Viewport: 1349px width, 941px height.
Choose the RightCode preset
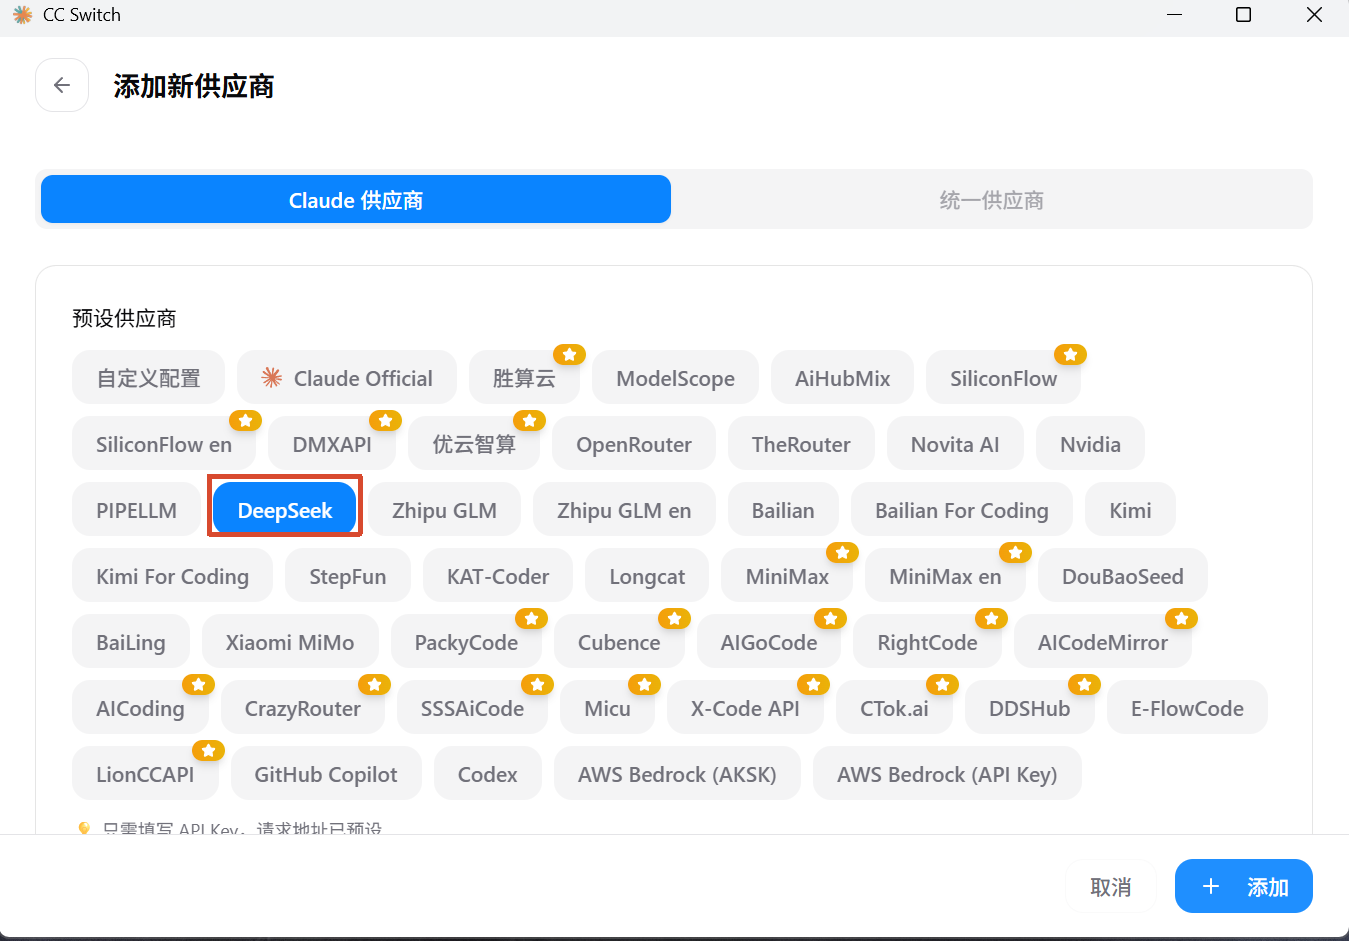coord(927,642)
